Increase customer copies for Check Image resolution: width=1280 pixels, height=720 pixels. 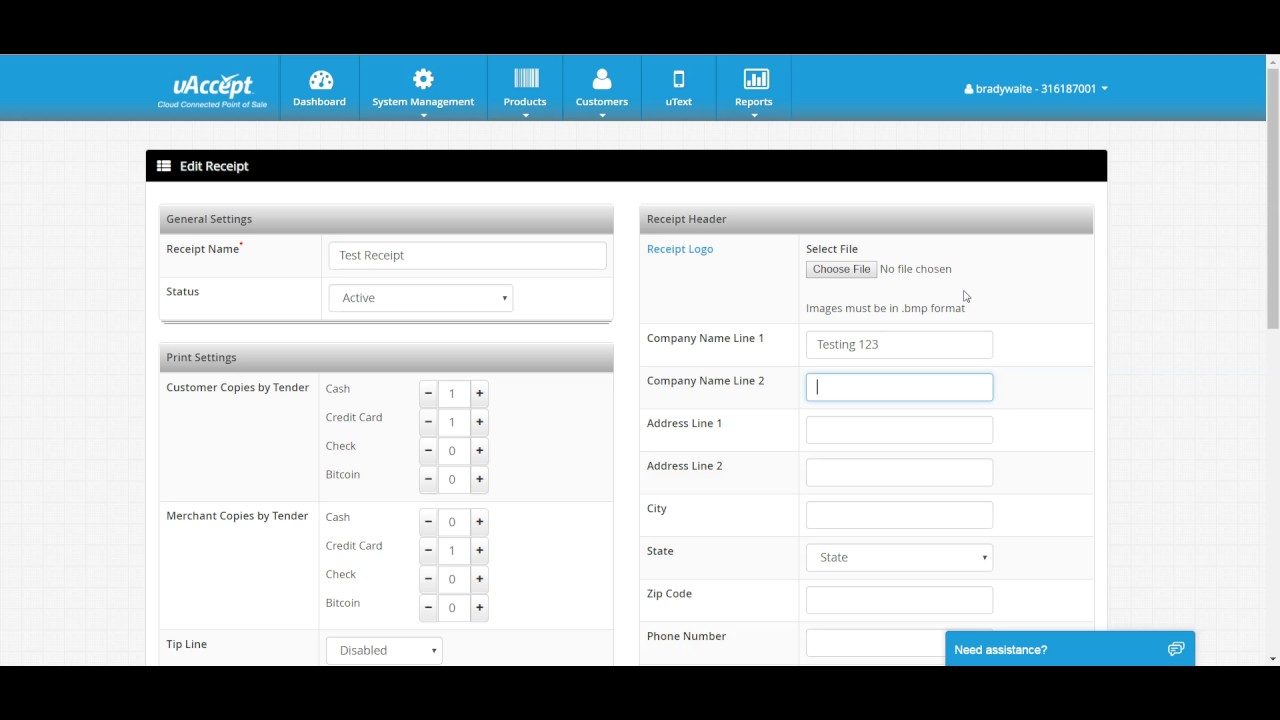click(479, 451)
